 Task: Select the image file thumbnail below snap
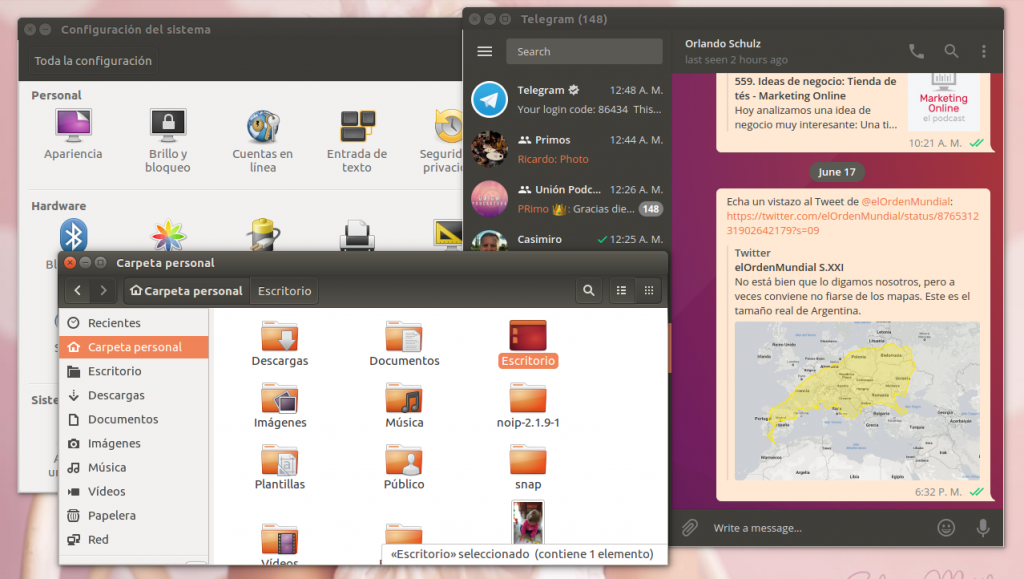[528, 522]
